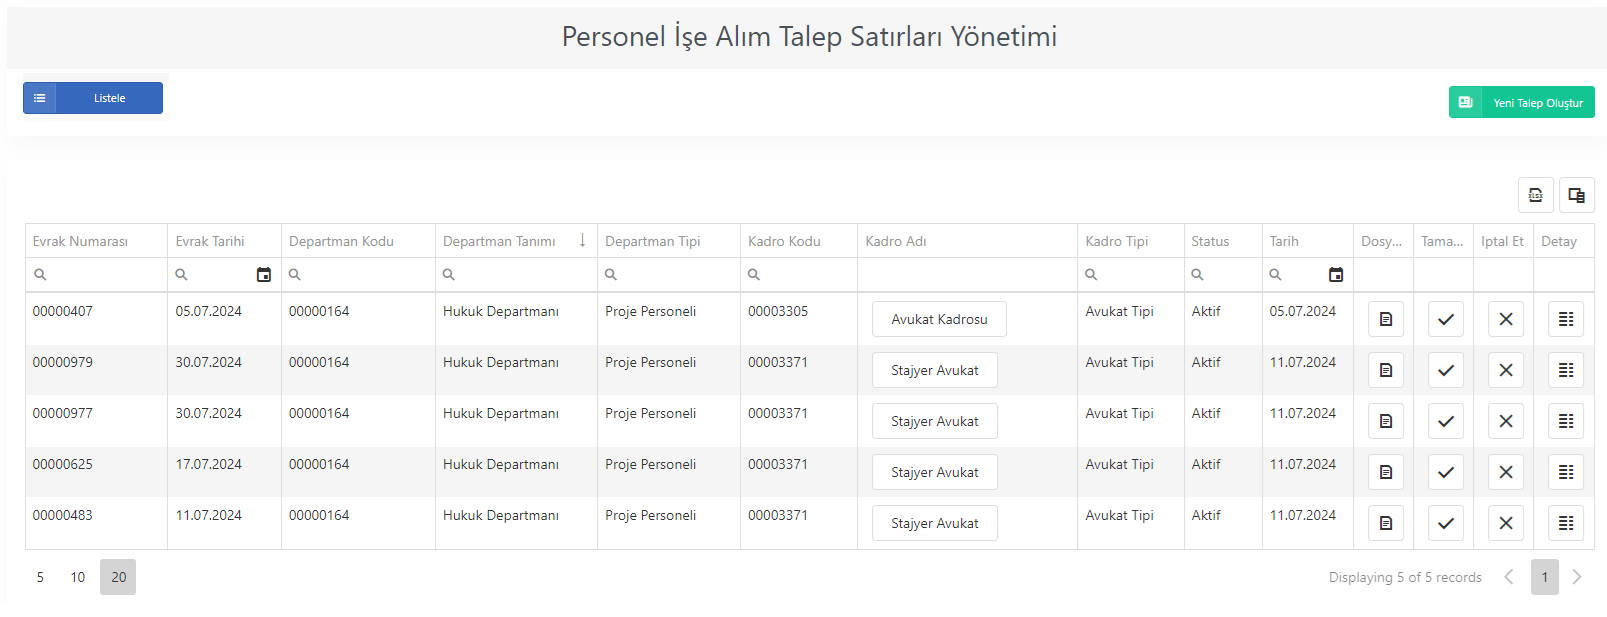
Task: Open the Evrak Tarihi calendar picker
Action: 264,275
